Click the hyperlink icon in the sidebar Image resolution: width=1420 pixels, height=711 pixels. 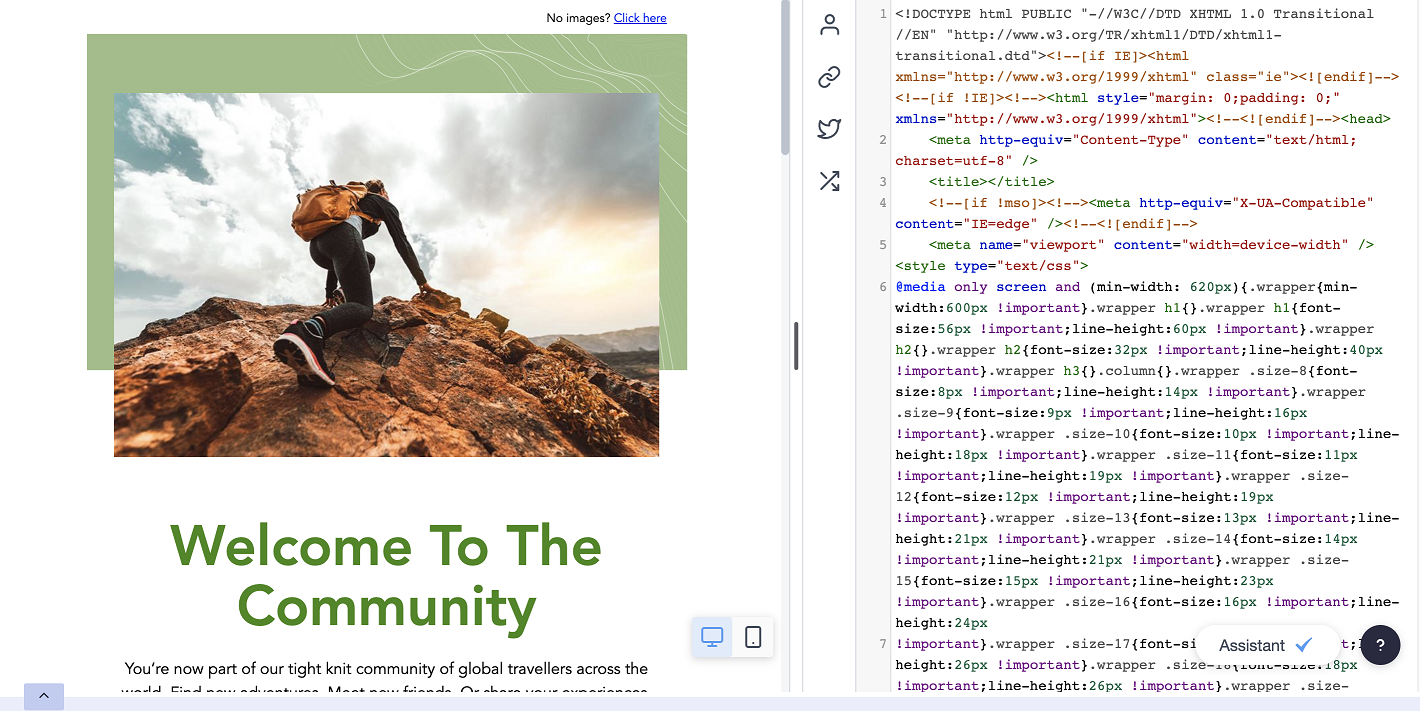(829, 76)
